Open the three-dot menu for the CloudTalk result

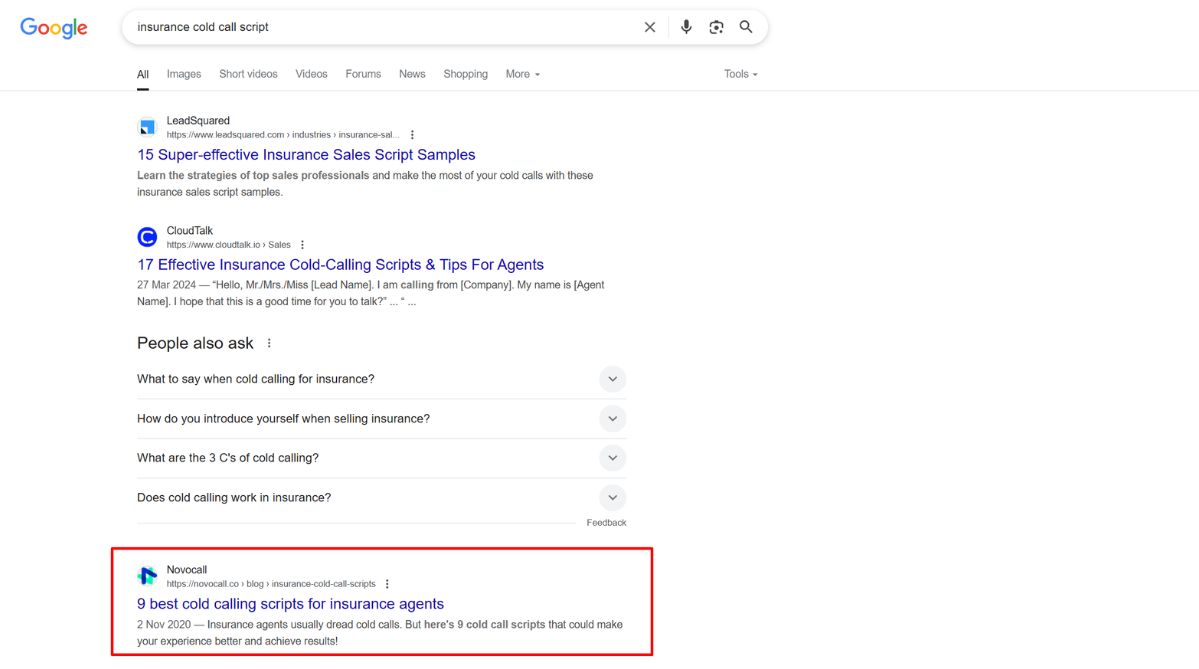tap(303, 245)
